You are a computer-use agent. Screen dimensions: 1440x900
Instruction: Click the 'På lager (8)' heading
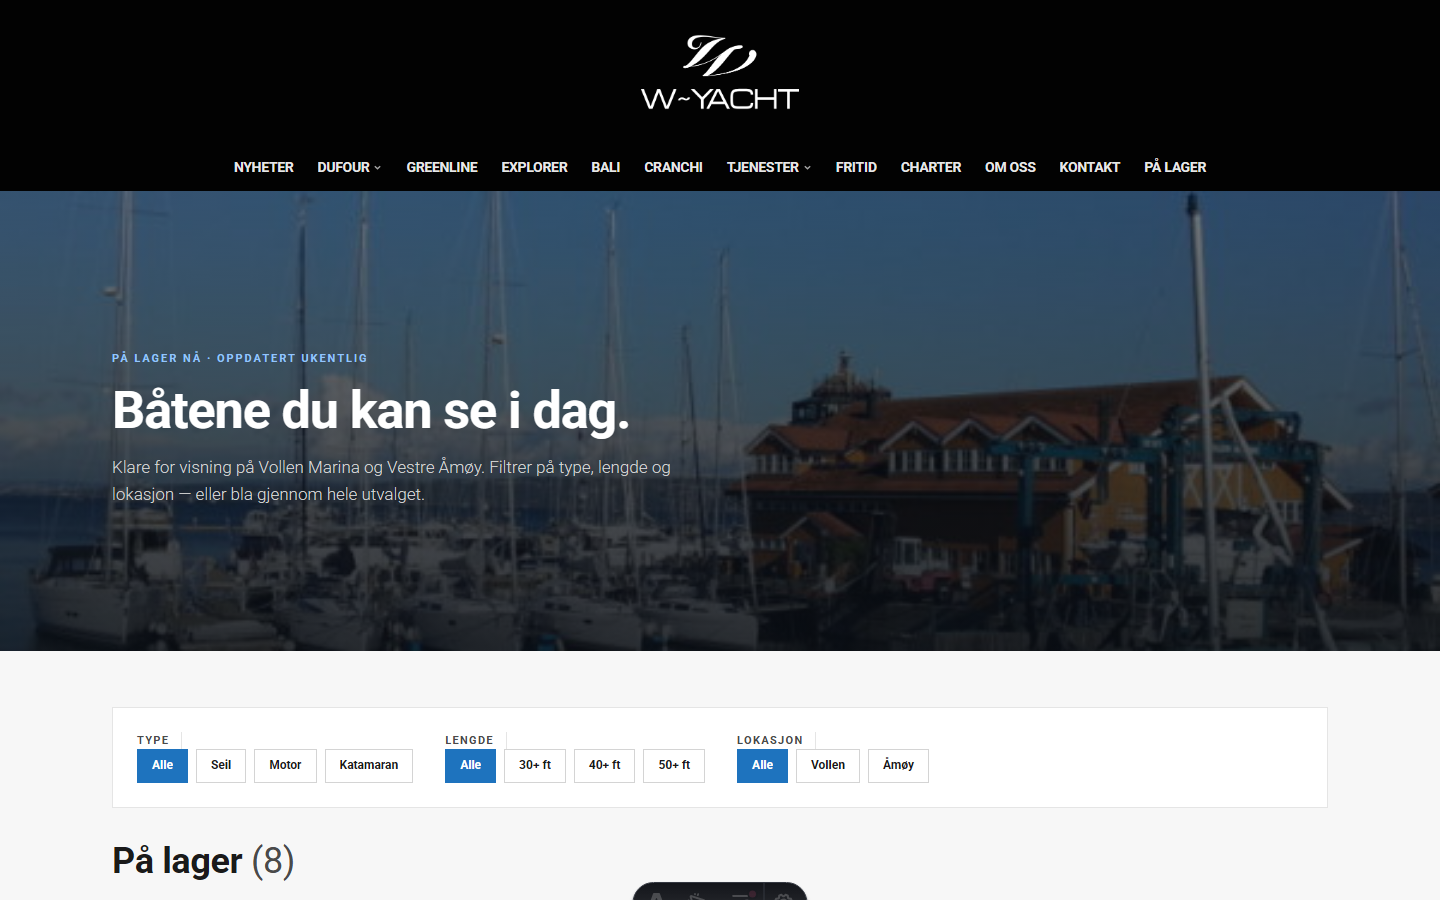203,861
